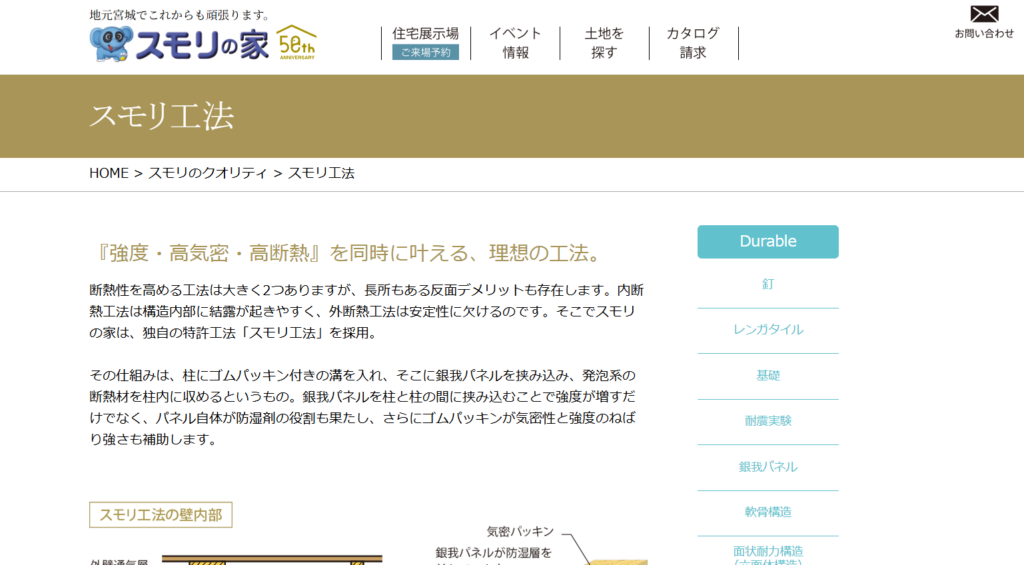
Task: Click the Durable sidebar header button
Action: (768, 241)
